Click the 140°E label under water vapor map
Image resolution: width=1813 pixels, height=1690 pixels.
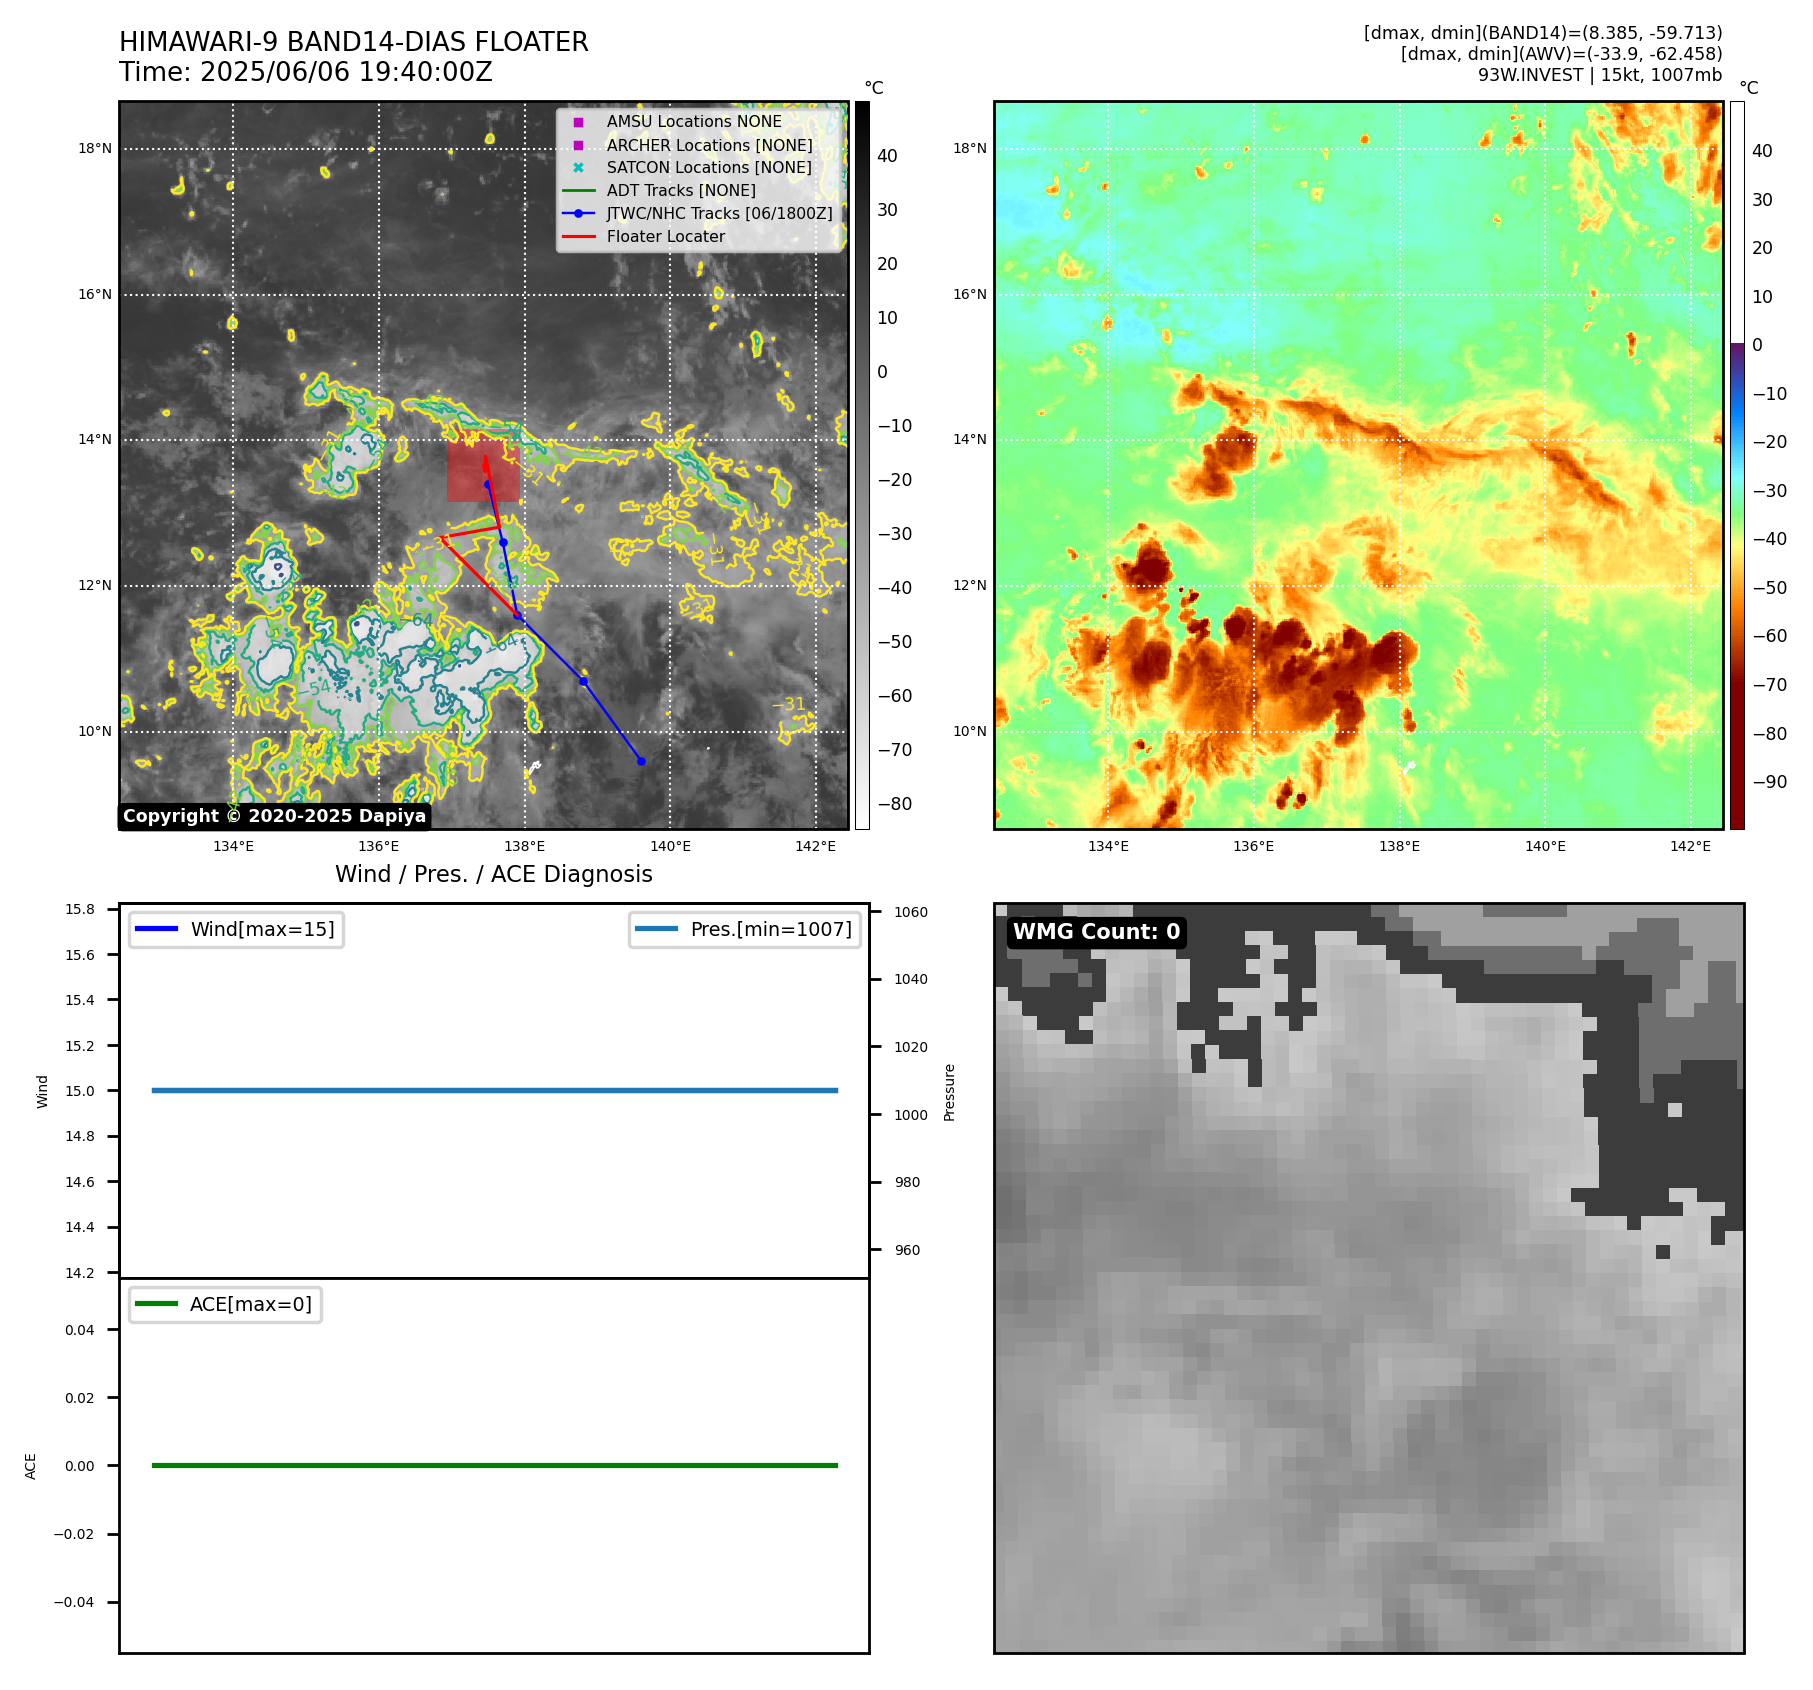1545,846
